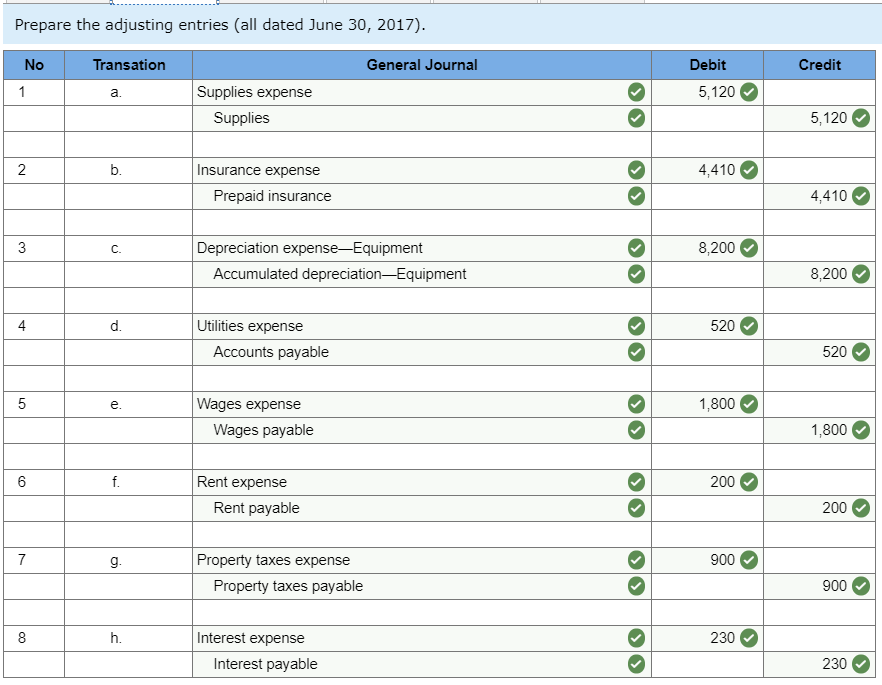Click the No column header

33,65
